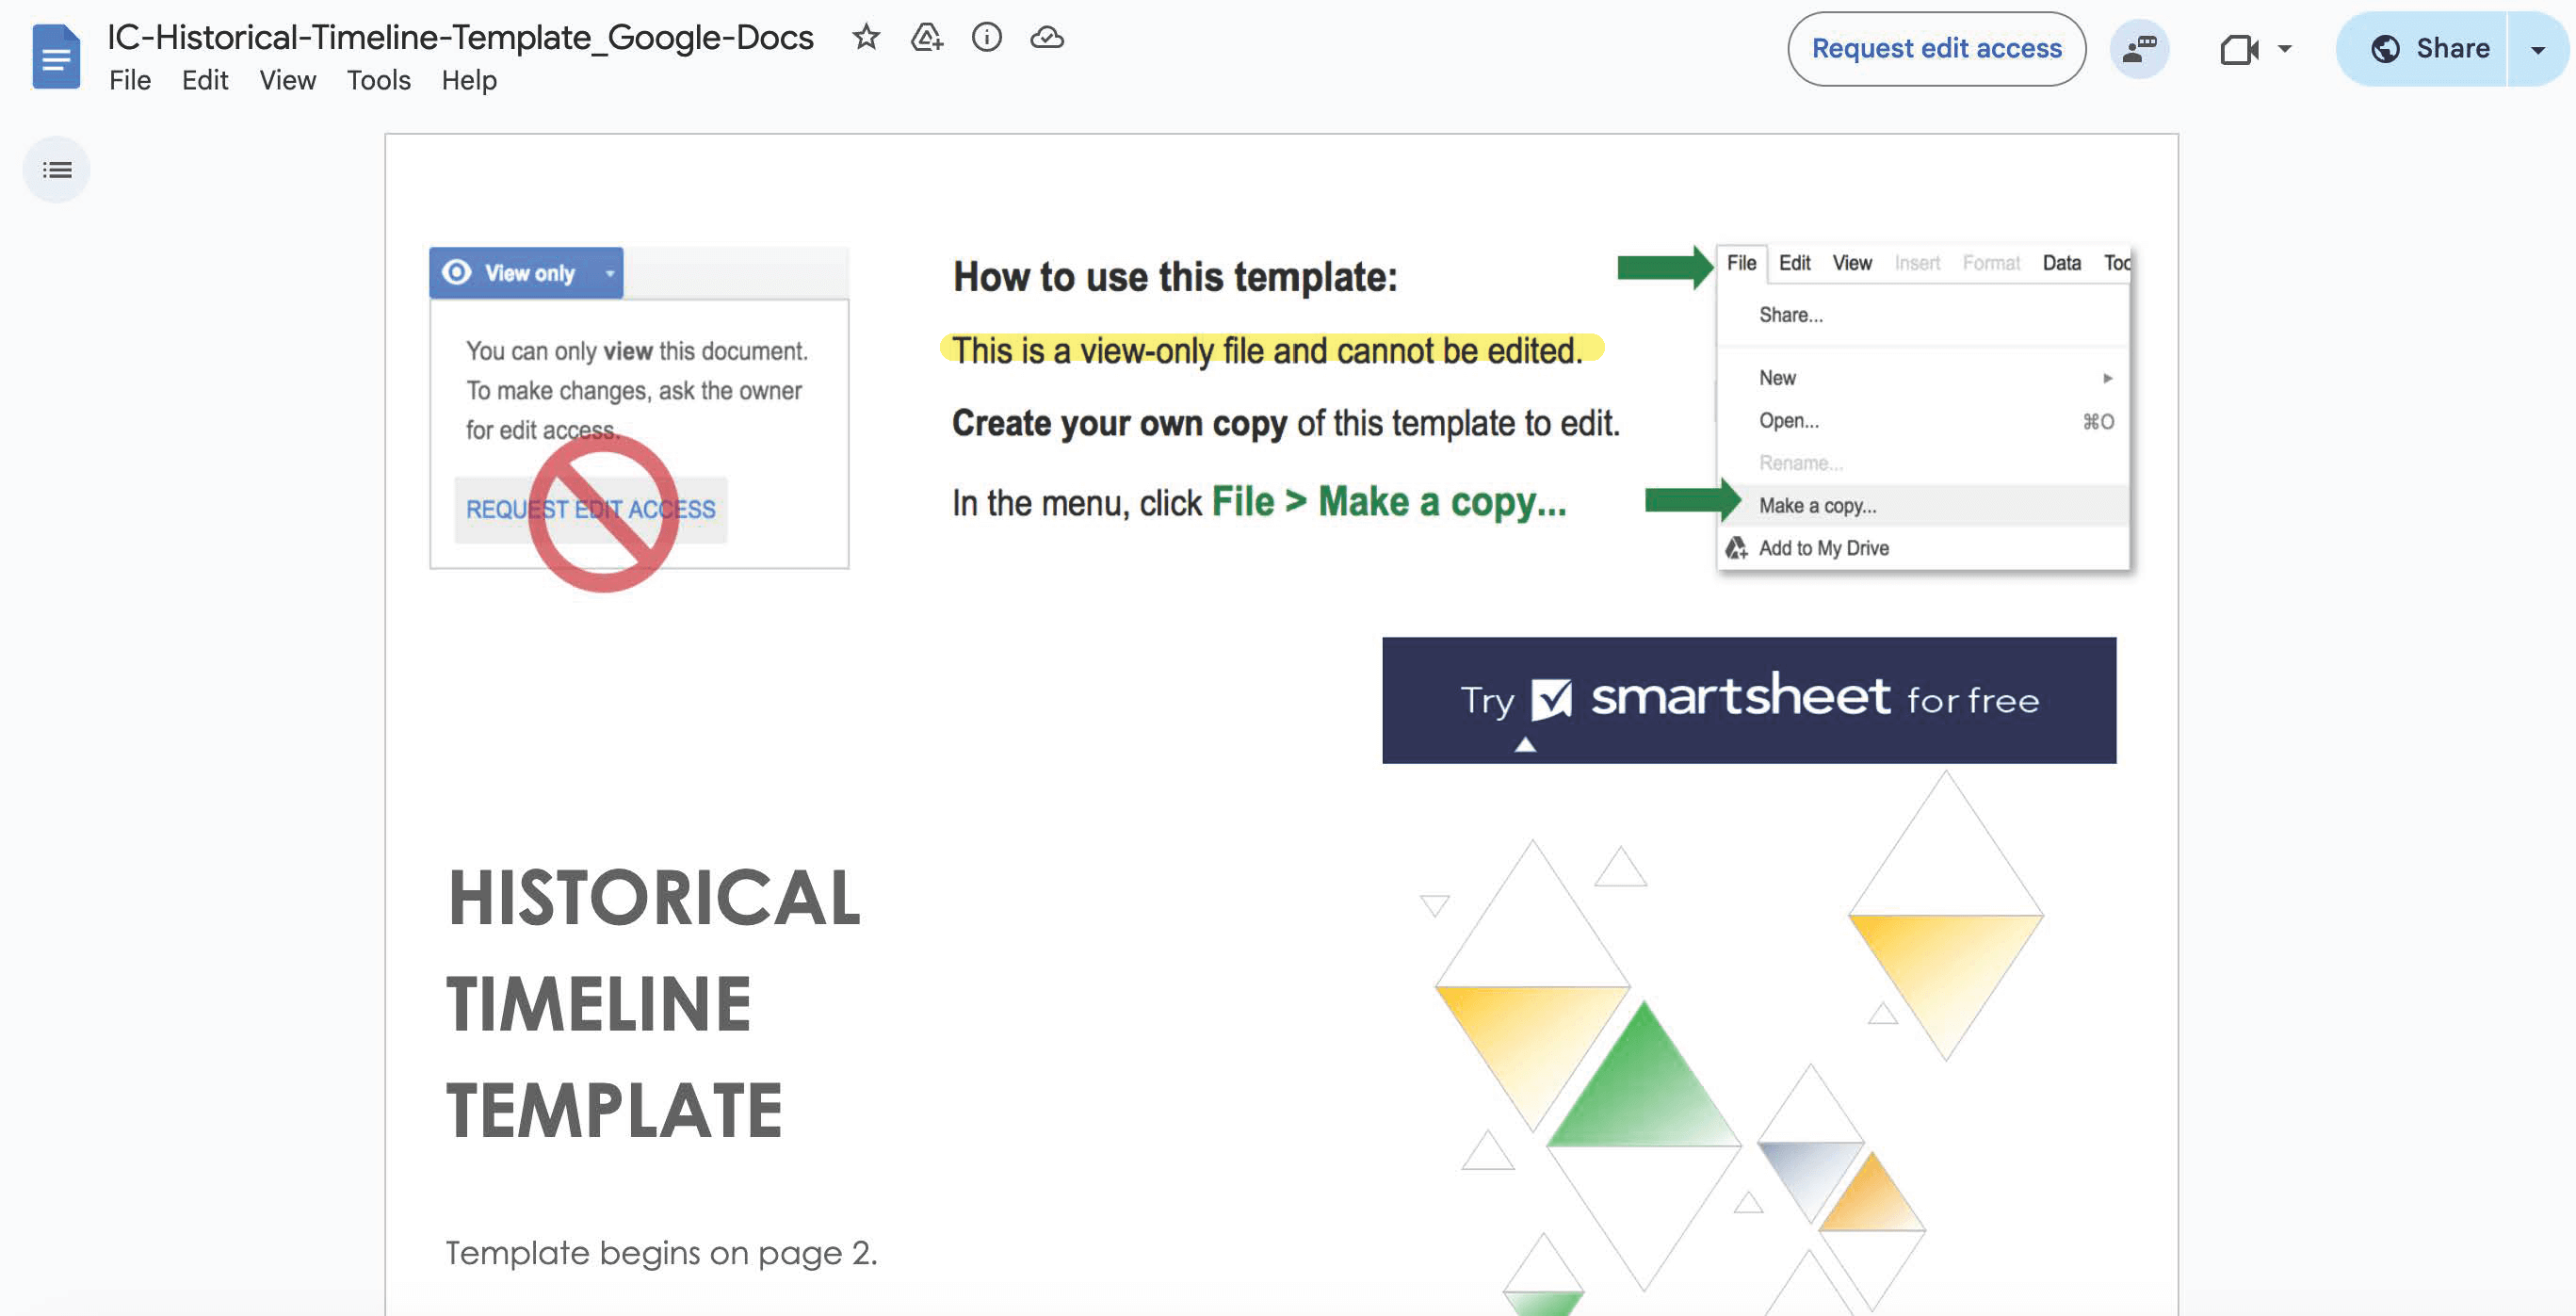Screen dimensions: 2576x1316
Task: Show editor chat from the toolbar
Action: (2140, 48)
